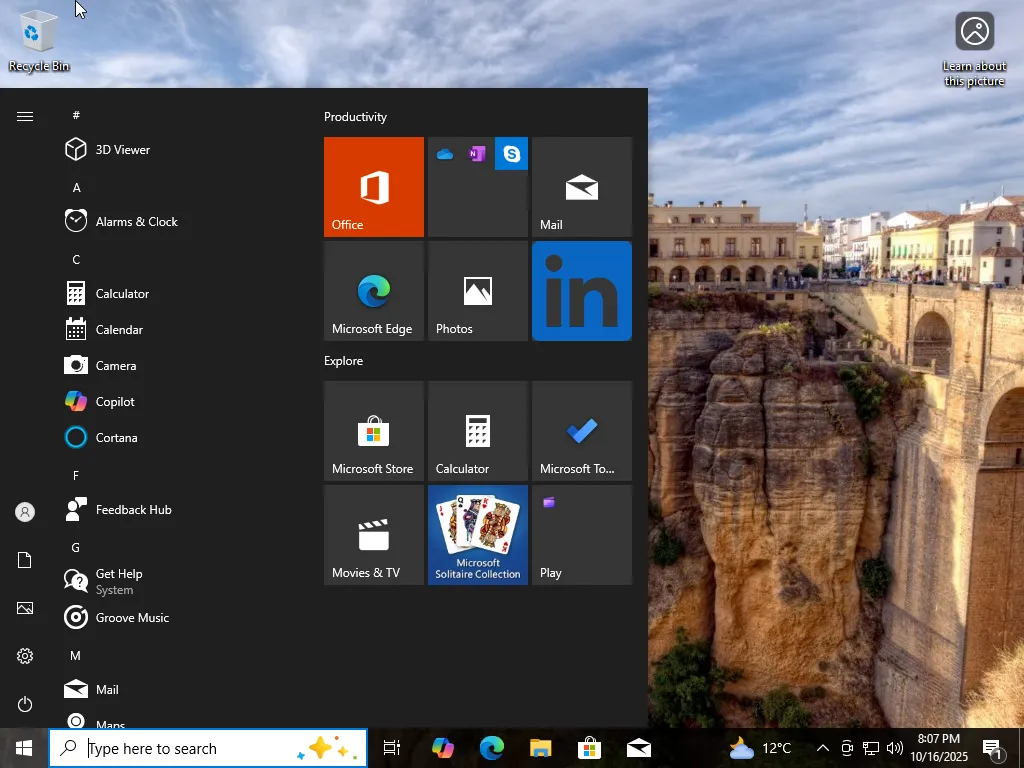1024x768 pixels.
Task: Open the LinkedIn tile
Action: pos(582,291)
